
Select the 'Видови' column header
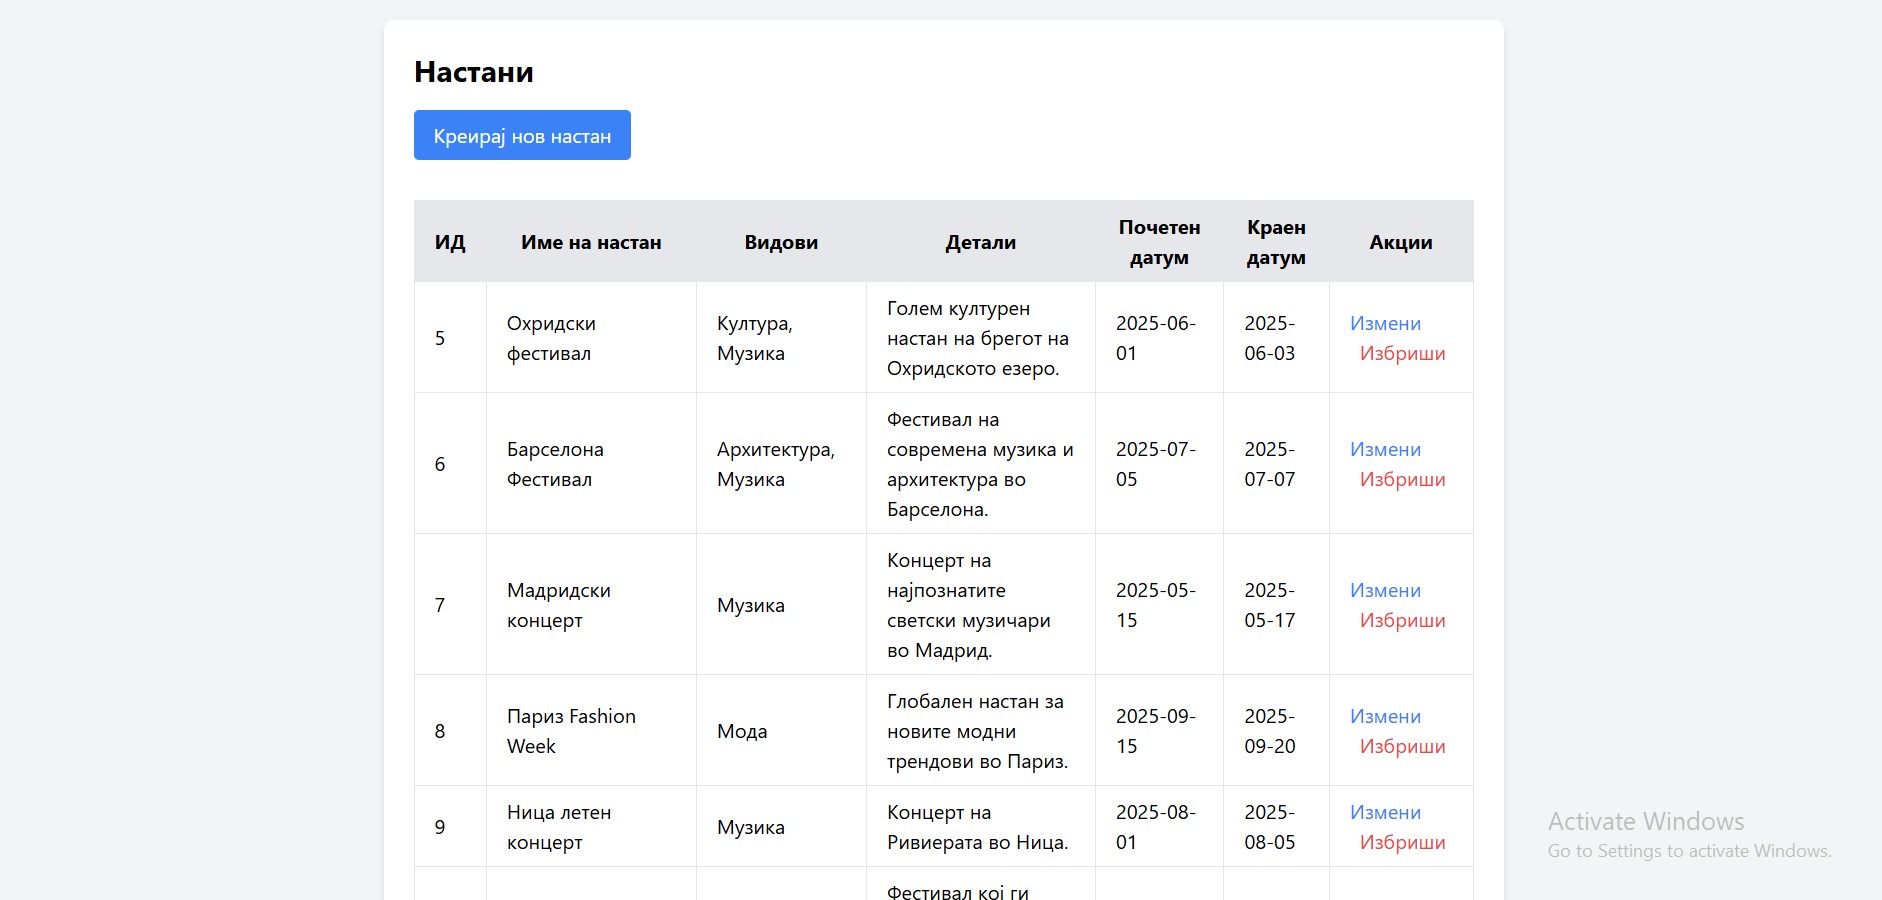click(781, 242)
